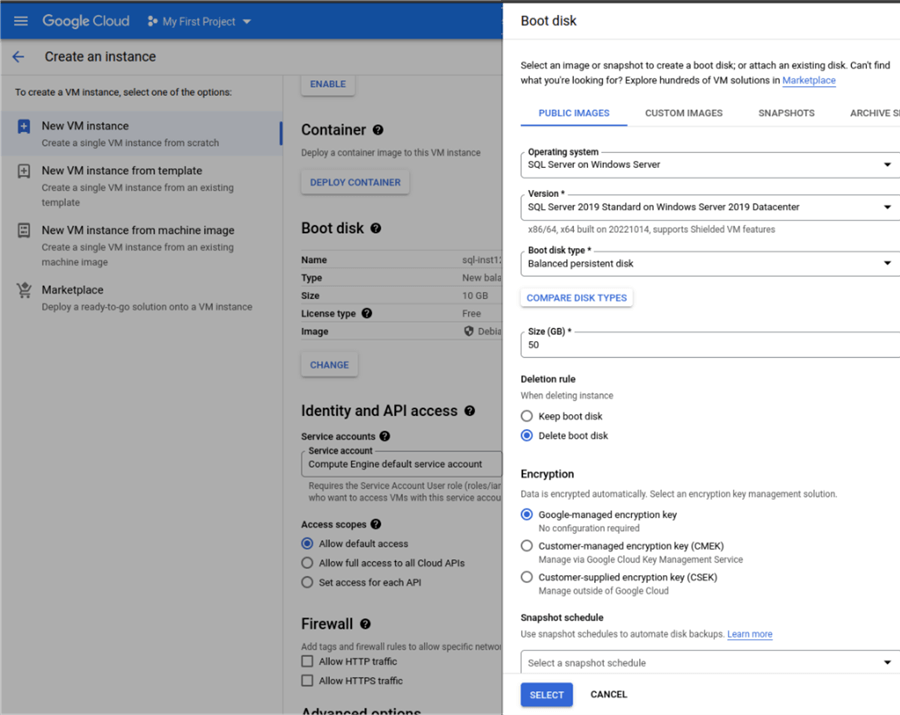Switch to the Snapshots tab

pos(786,113)
